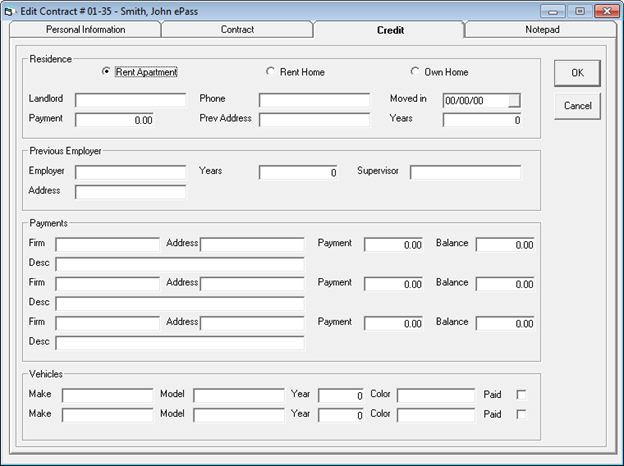Go to the Notepad tab

tap(542, 29)
